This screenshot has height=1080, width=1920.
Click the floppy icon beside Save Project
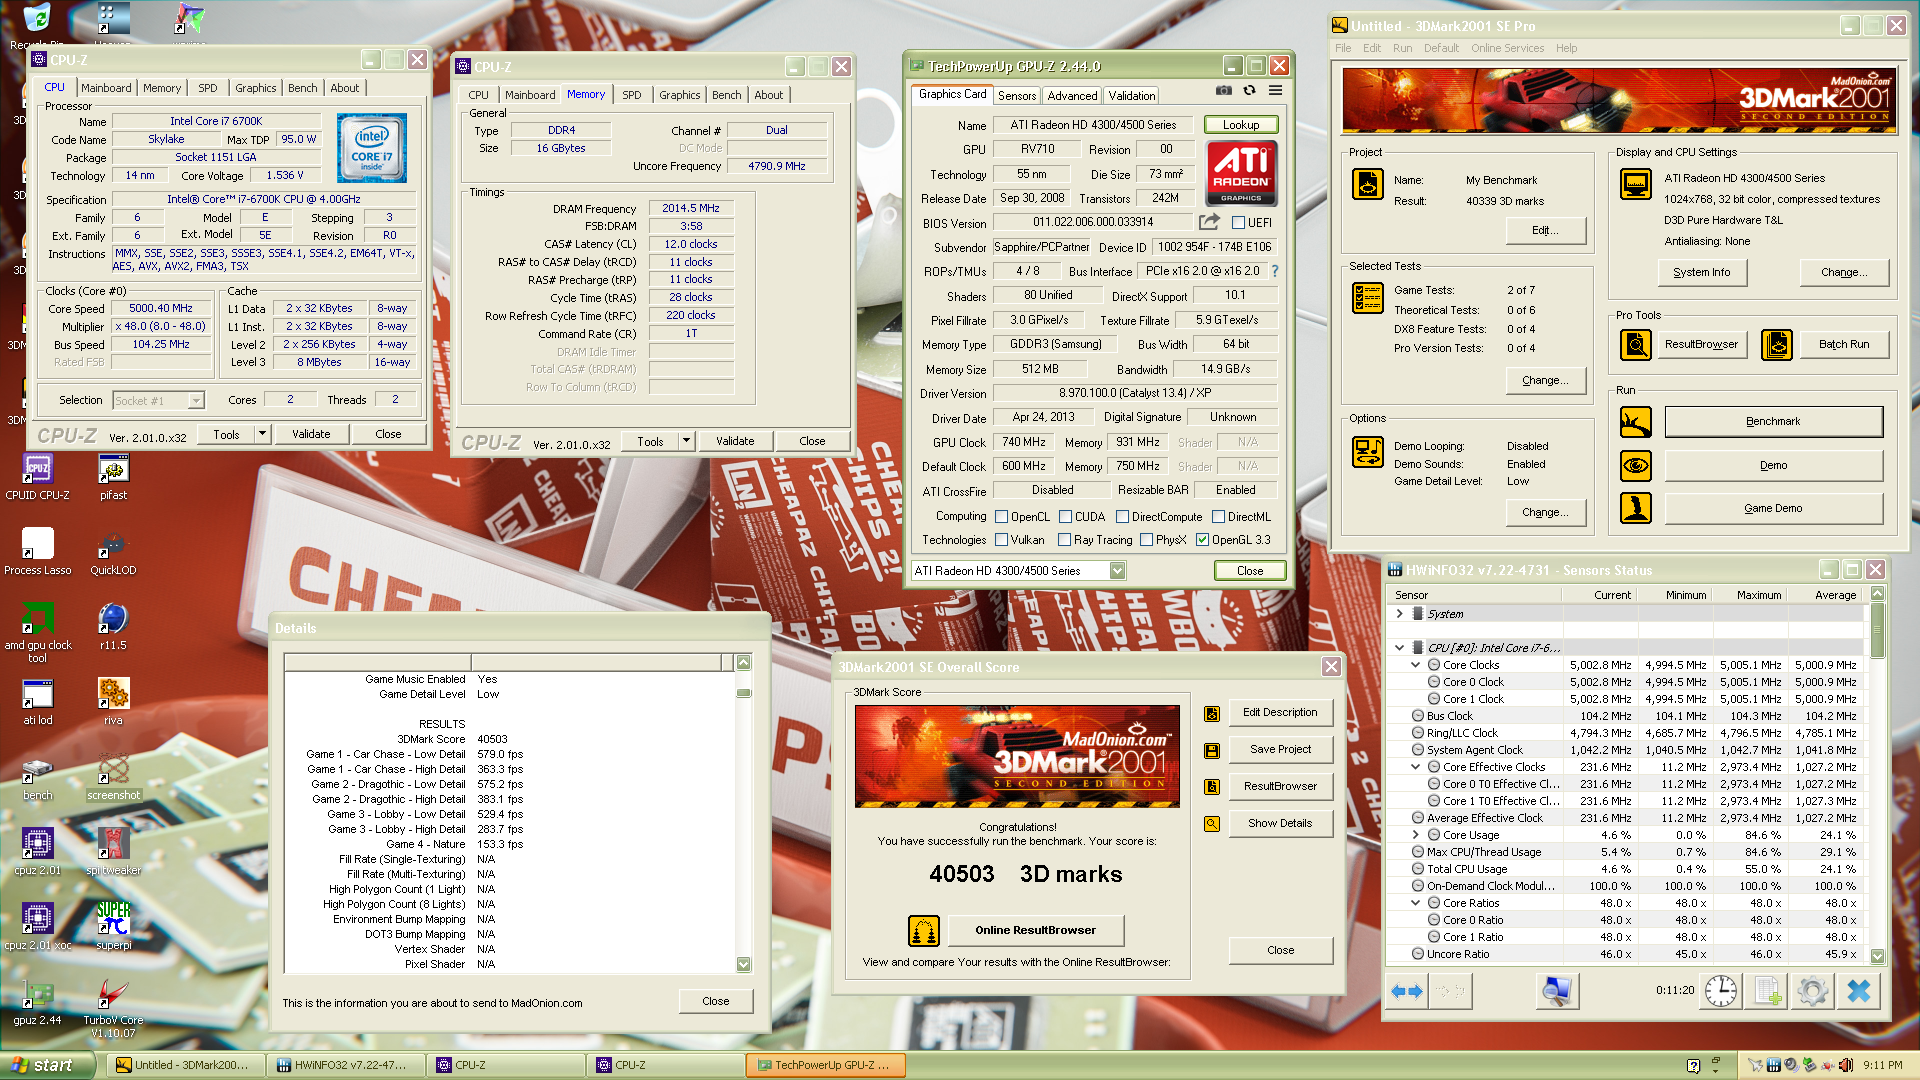coord(1212,750)
